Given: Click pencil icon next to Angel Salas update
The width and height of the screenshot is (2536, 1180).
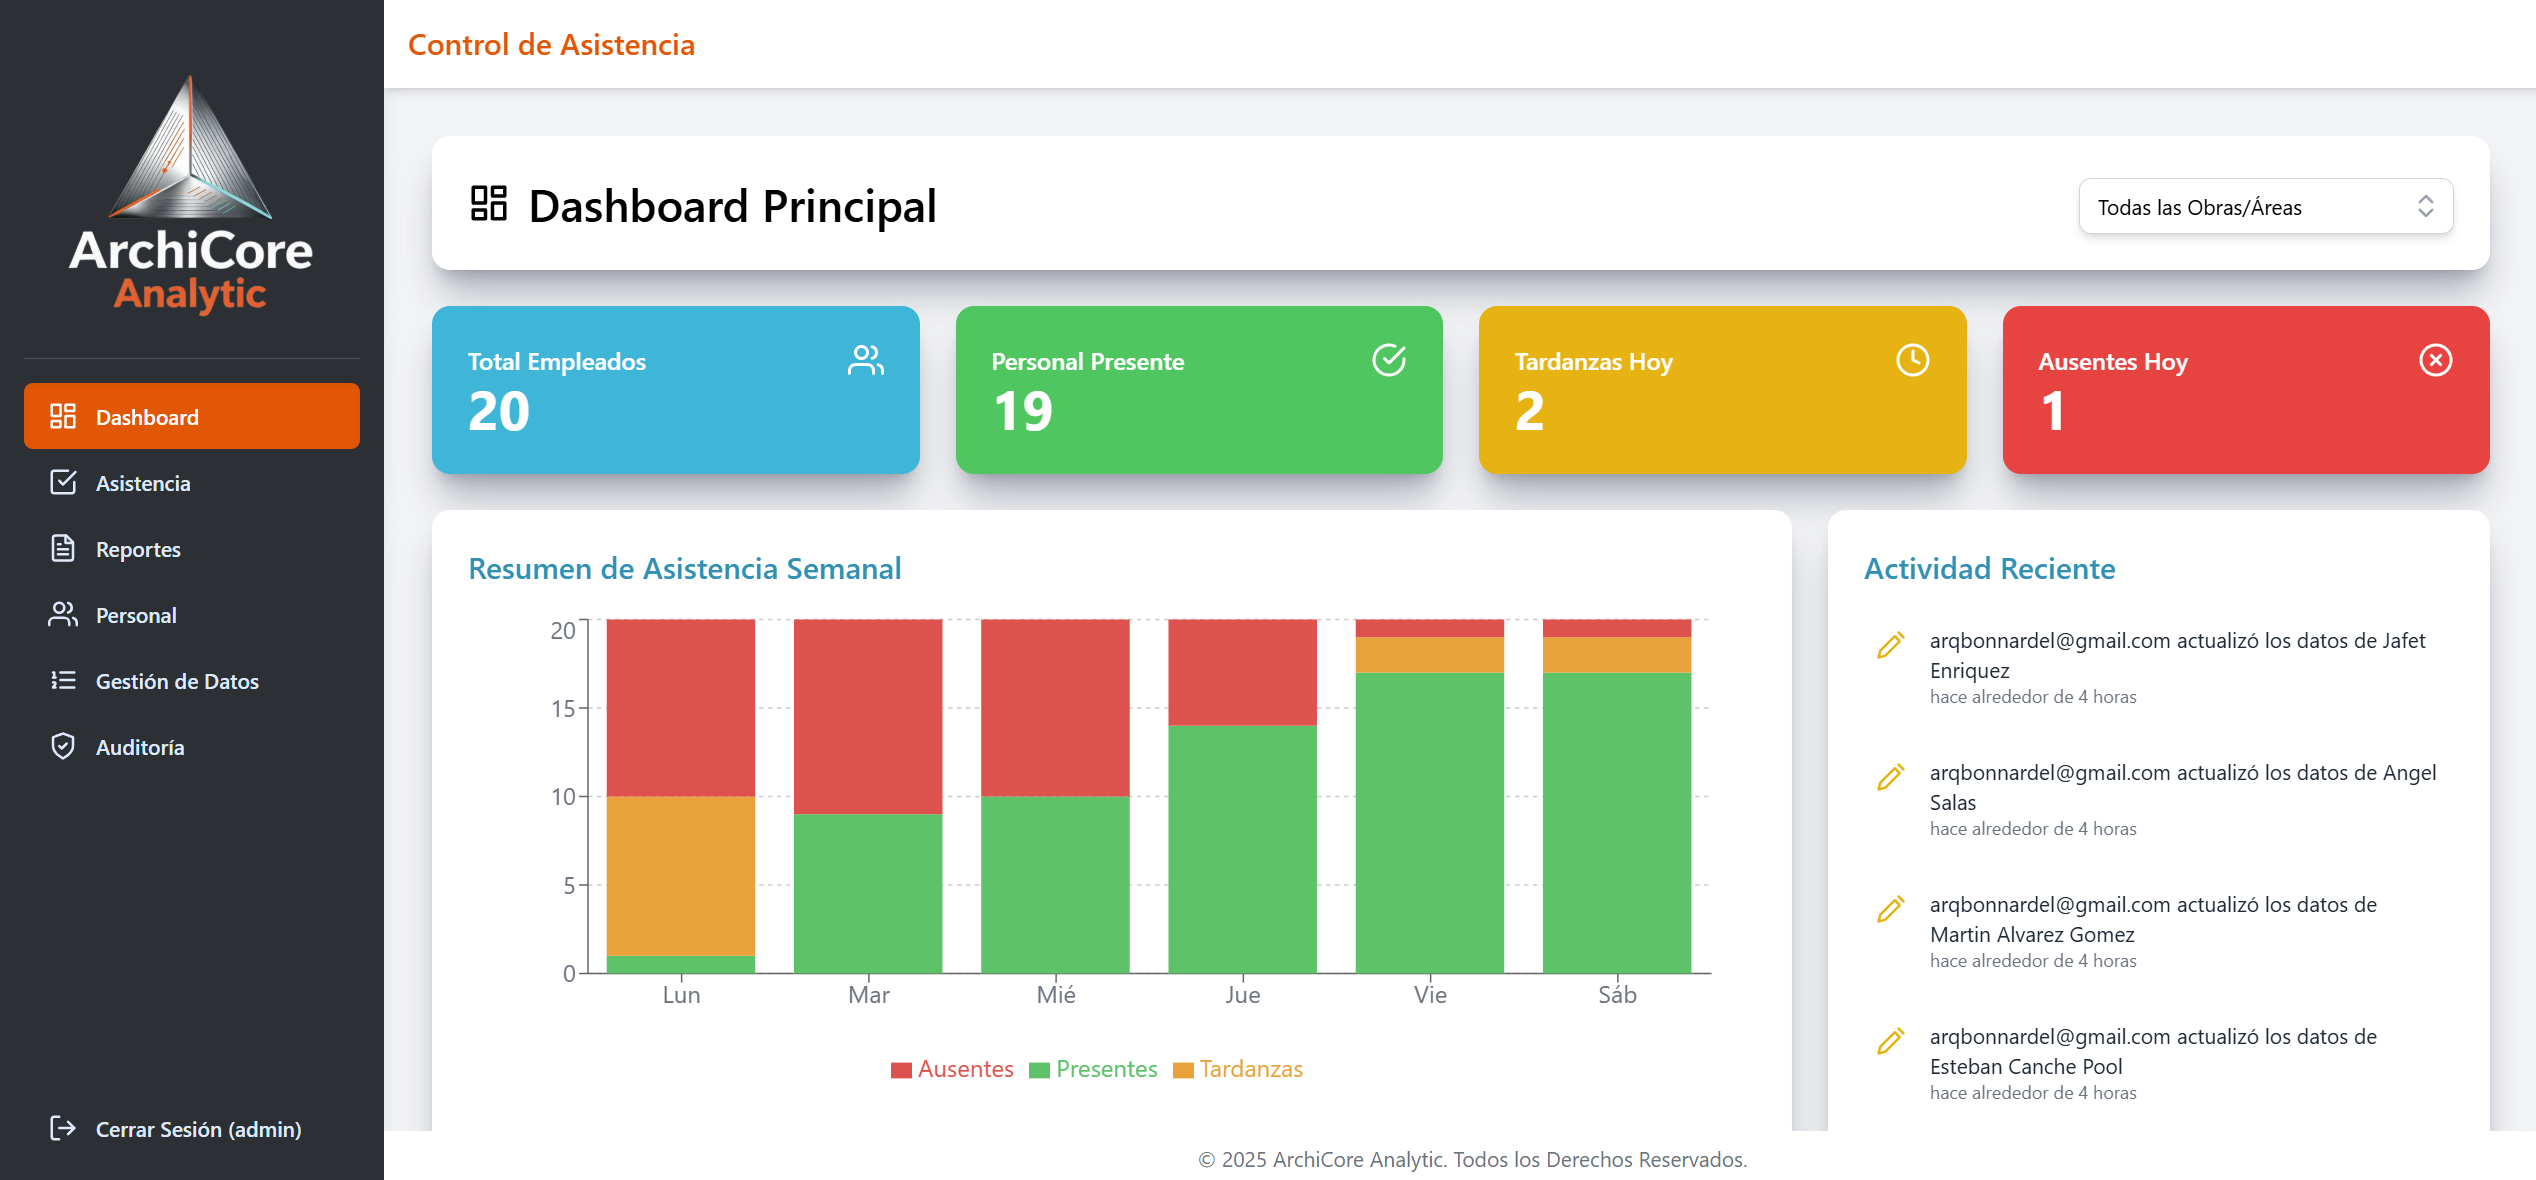Looking at the screenshot, I should 1890,777.
